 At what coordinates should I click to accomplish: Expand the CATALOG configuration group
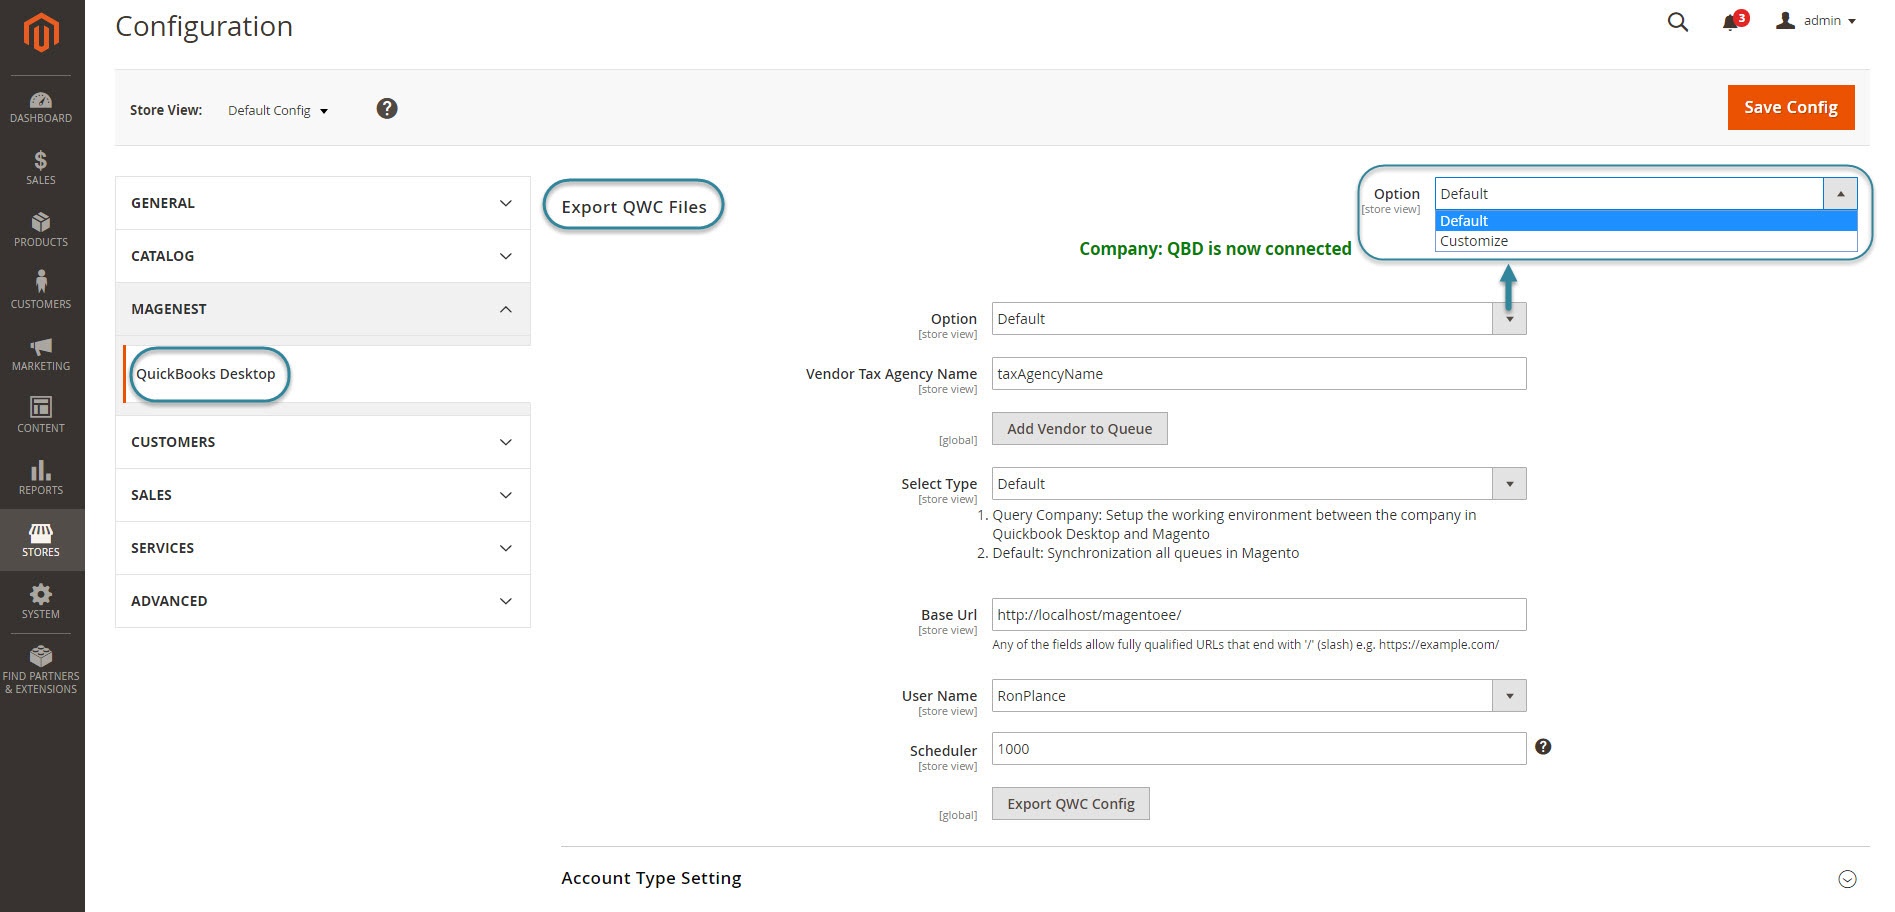[x=322, y=256]
